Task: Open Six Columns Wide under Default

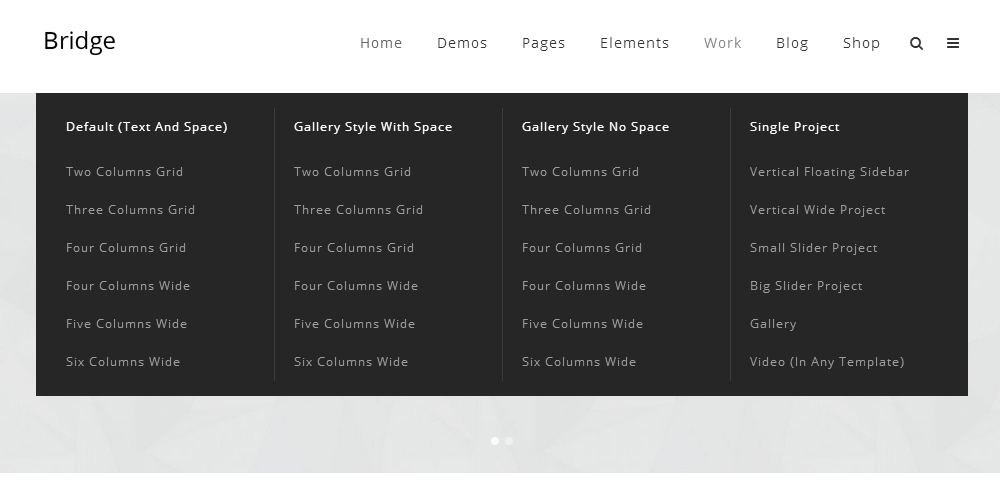Action: click(x=123, y=362)
